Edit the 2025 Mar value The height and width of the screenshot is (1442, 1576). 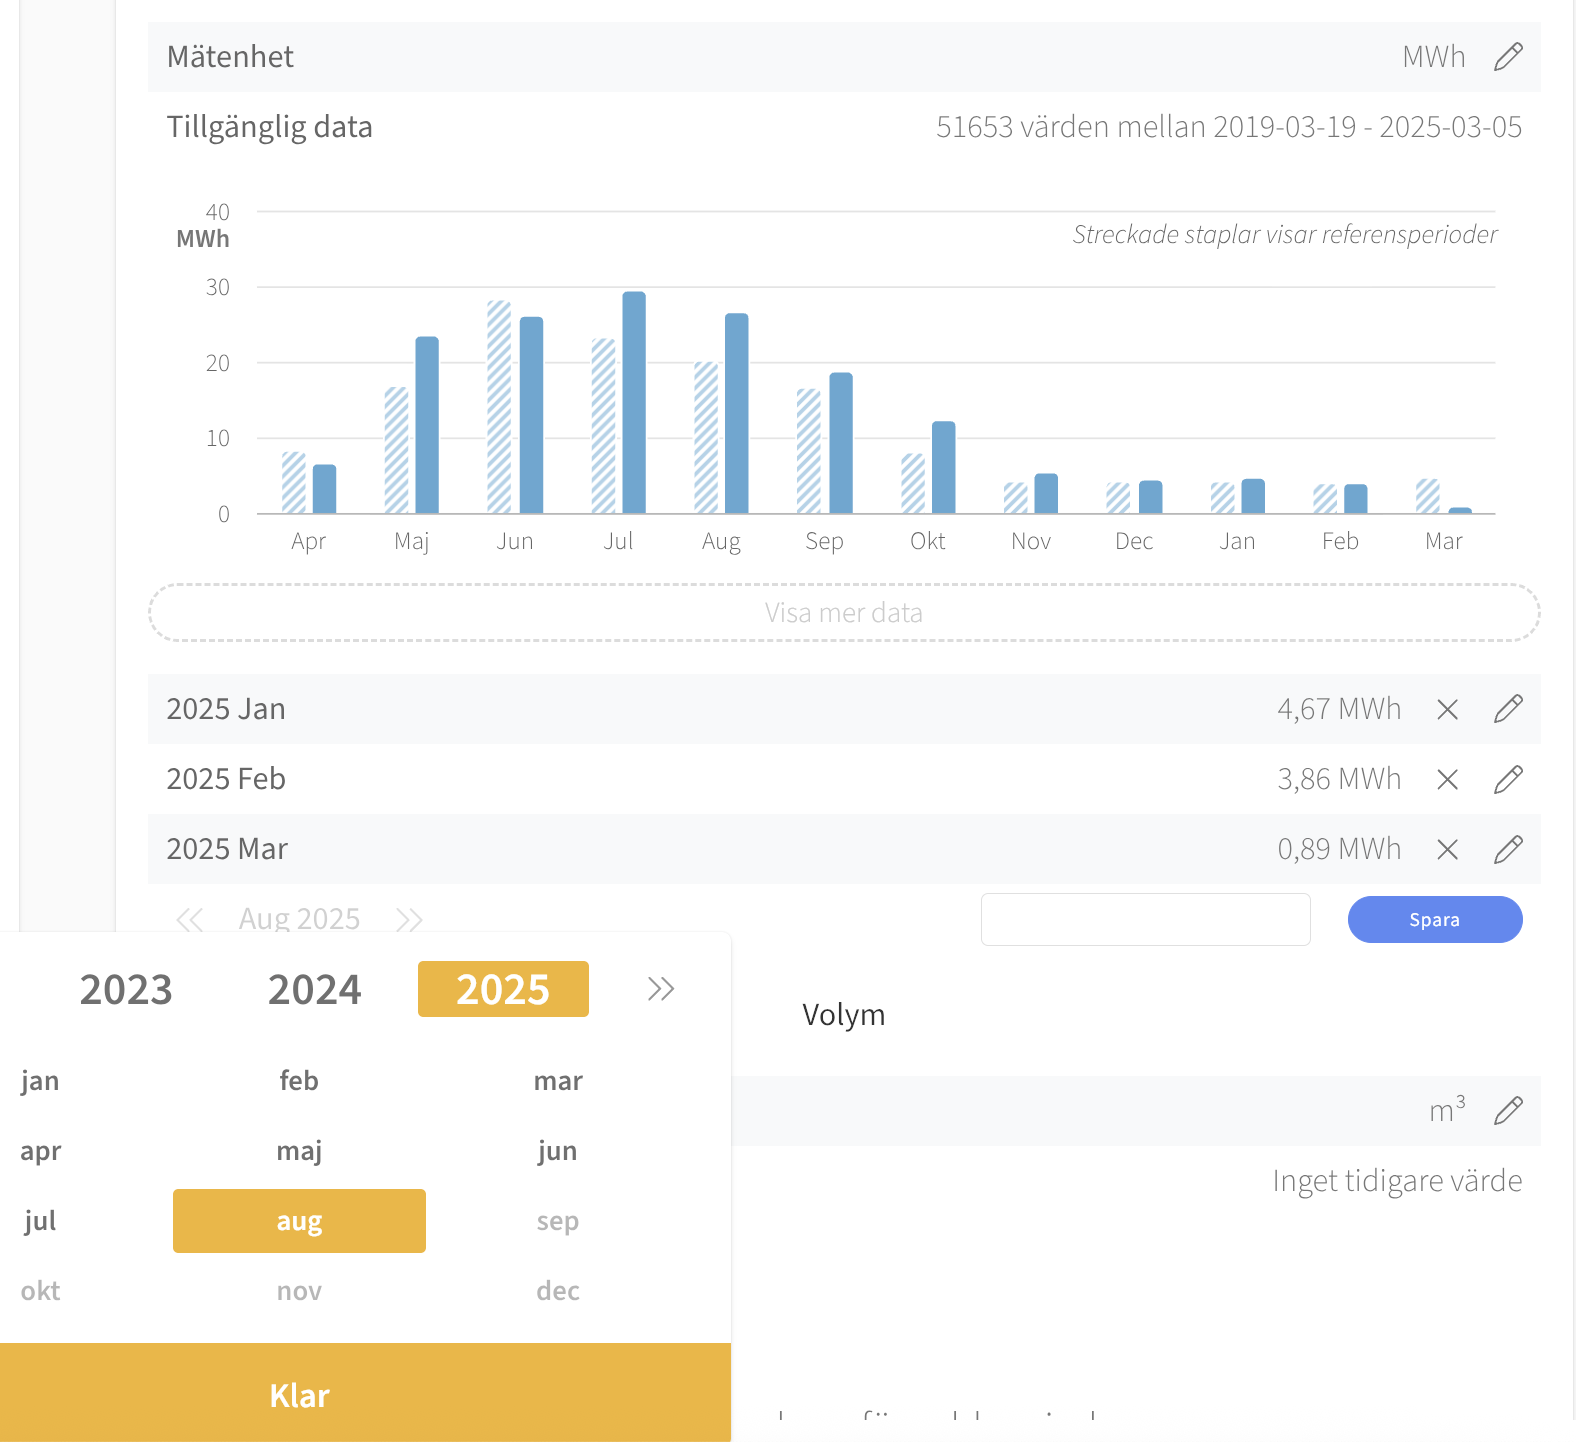1508,849
